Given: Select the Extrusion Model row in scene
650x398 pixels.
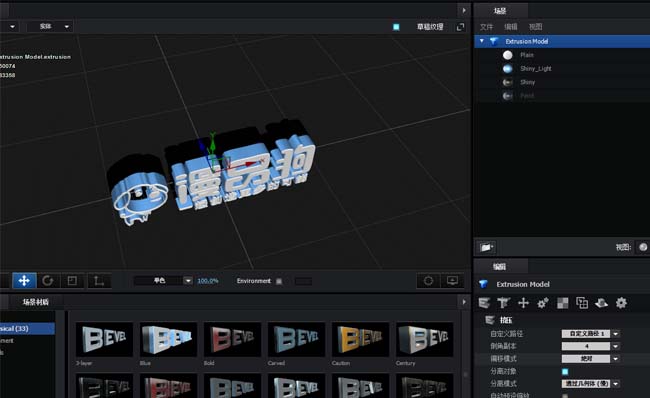Looking at the screenshot, I should (x=562, y=41).
